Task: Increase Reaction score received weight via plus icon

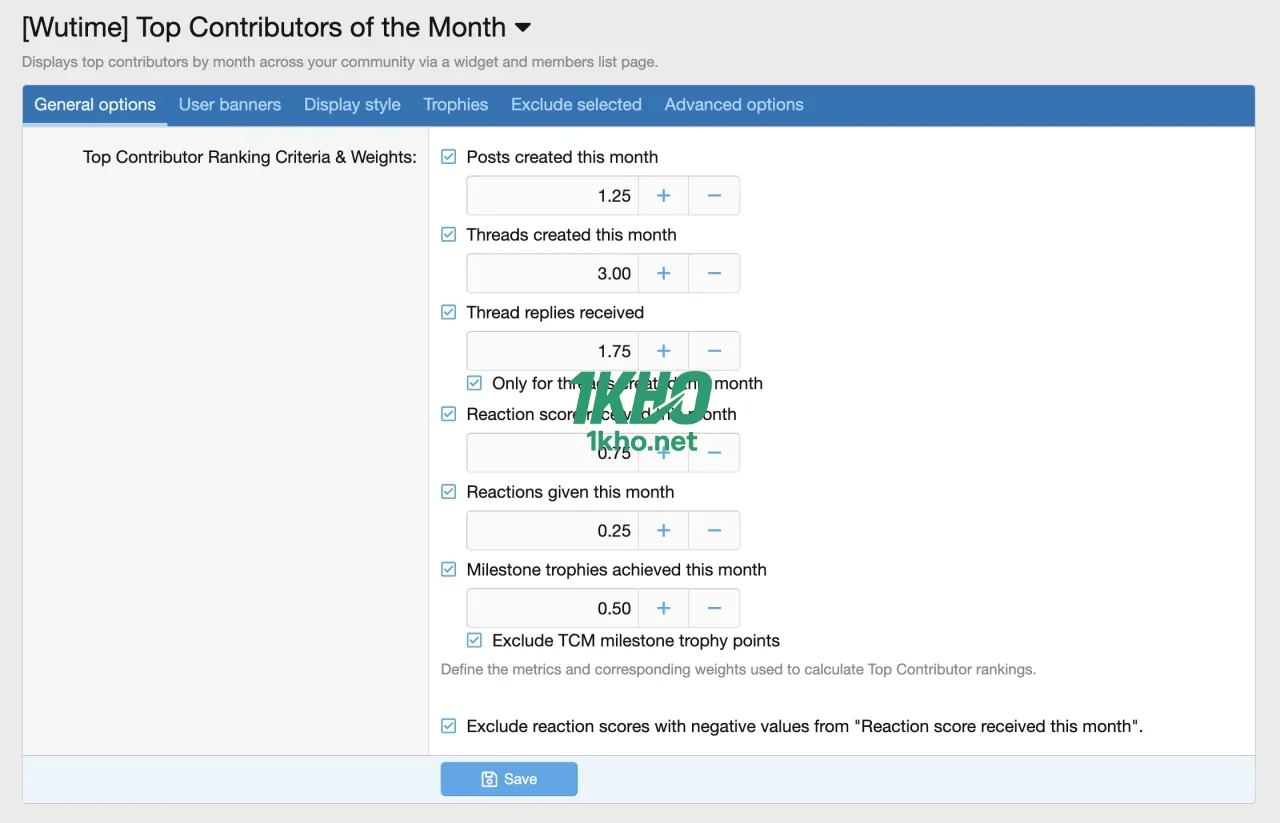Action: pos(663,452)
